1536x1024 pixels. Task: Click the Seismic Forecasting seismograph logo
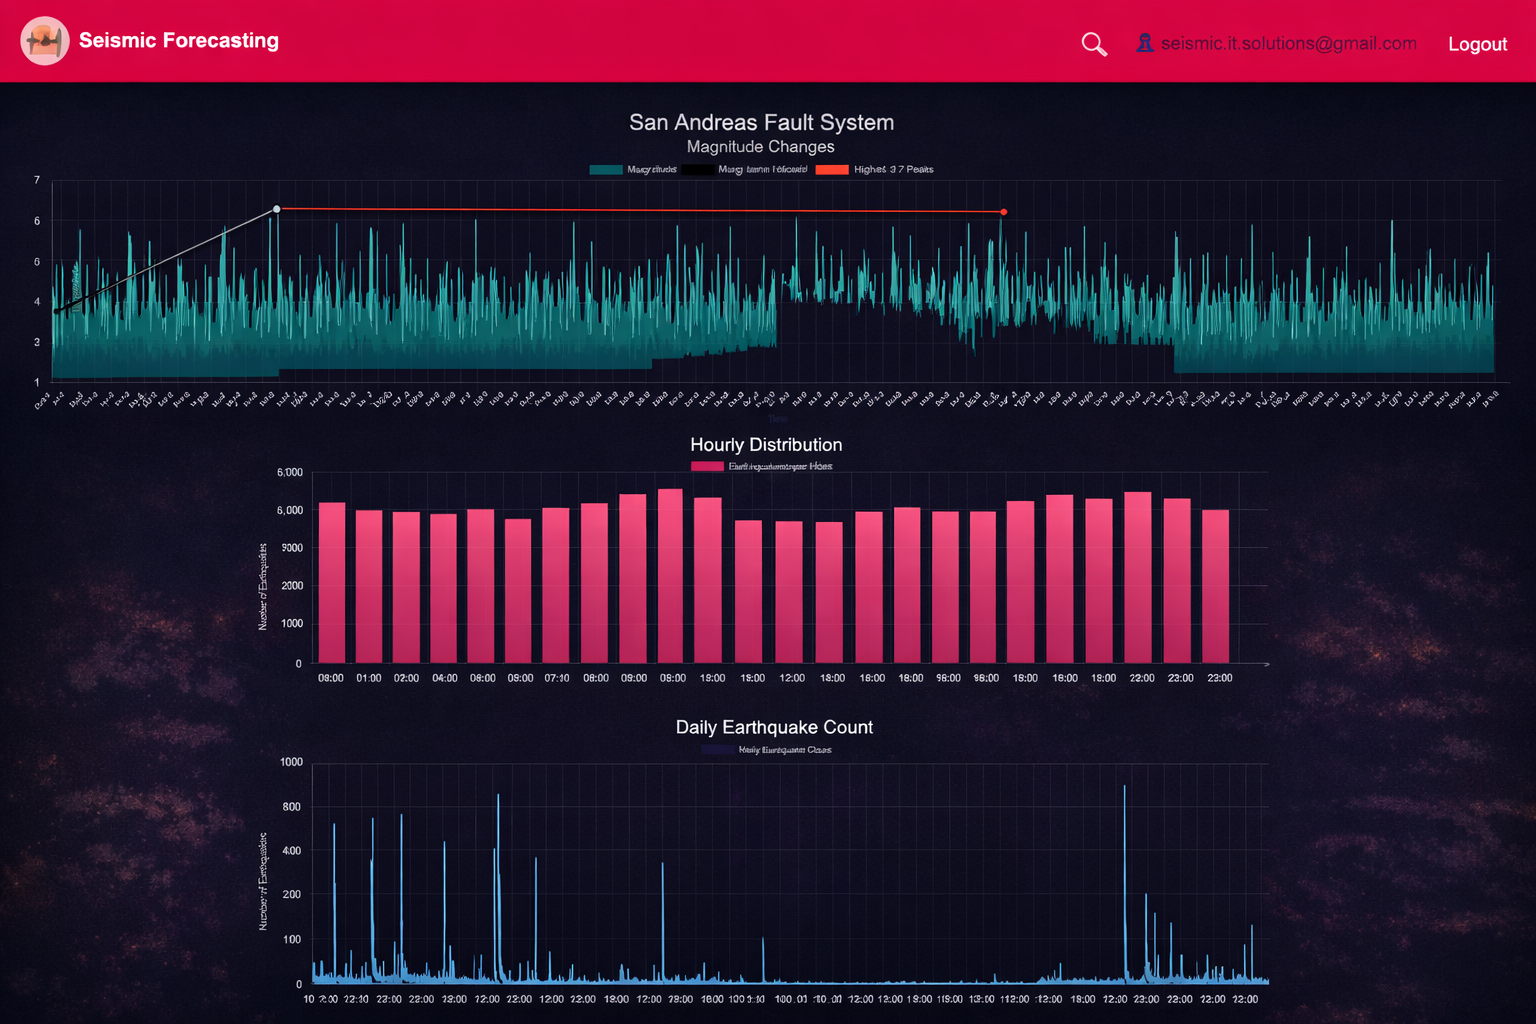point(44,40)
